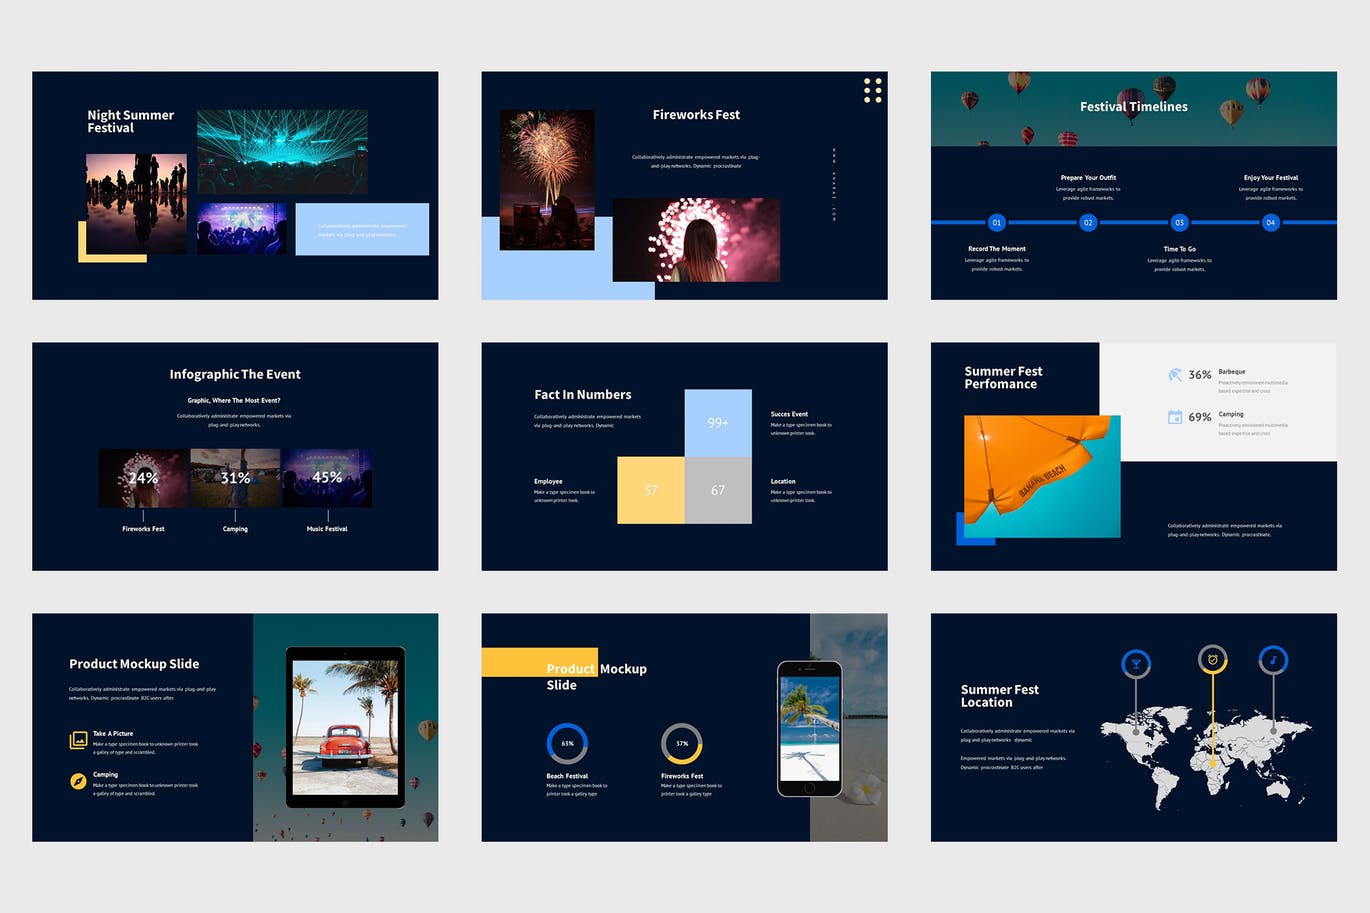This screenshot has width=1370, height=913.
Task: Select timeline marker 03 on Festival Timelines
Action: [x=1179, y=222]
